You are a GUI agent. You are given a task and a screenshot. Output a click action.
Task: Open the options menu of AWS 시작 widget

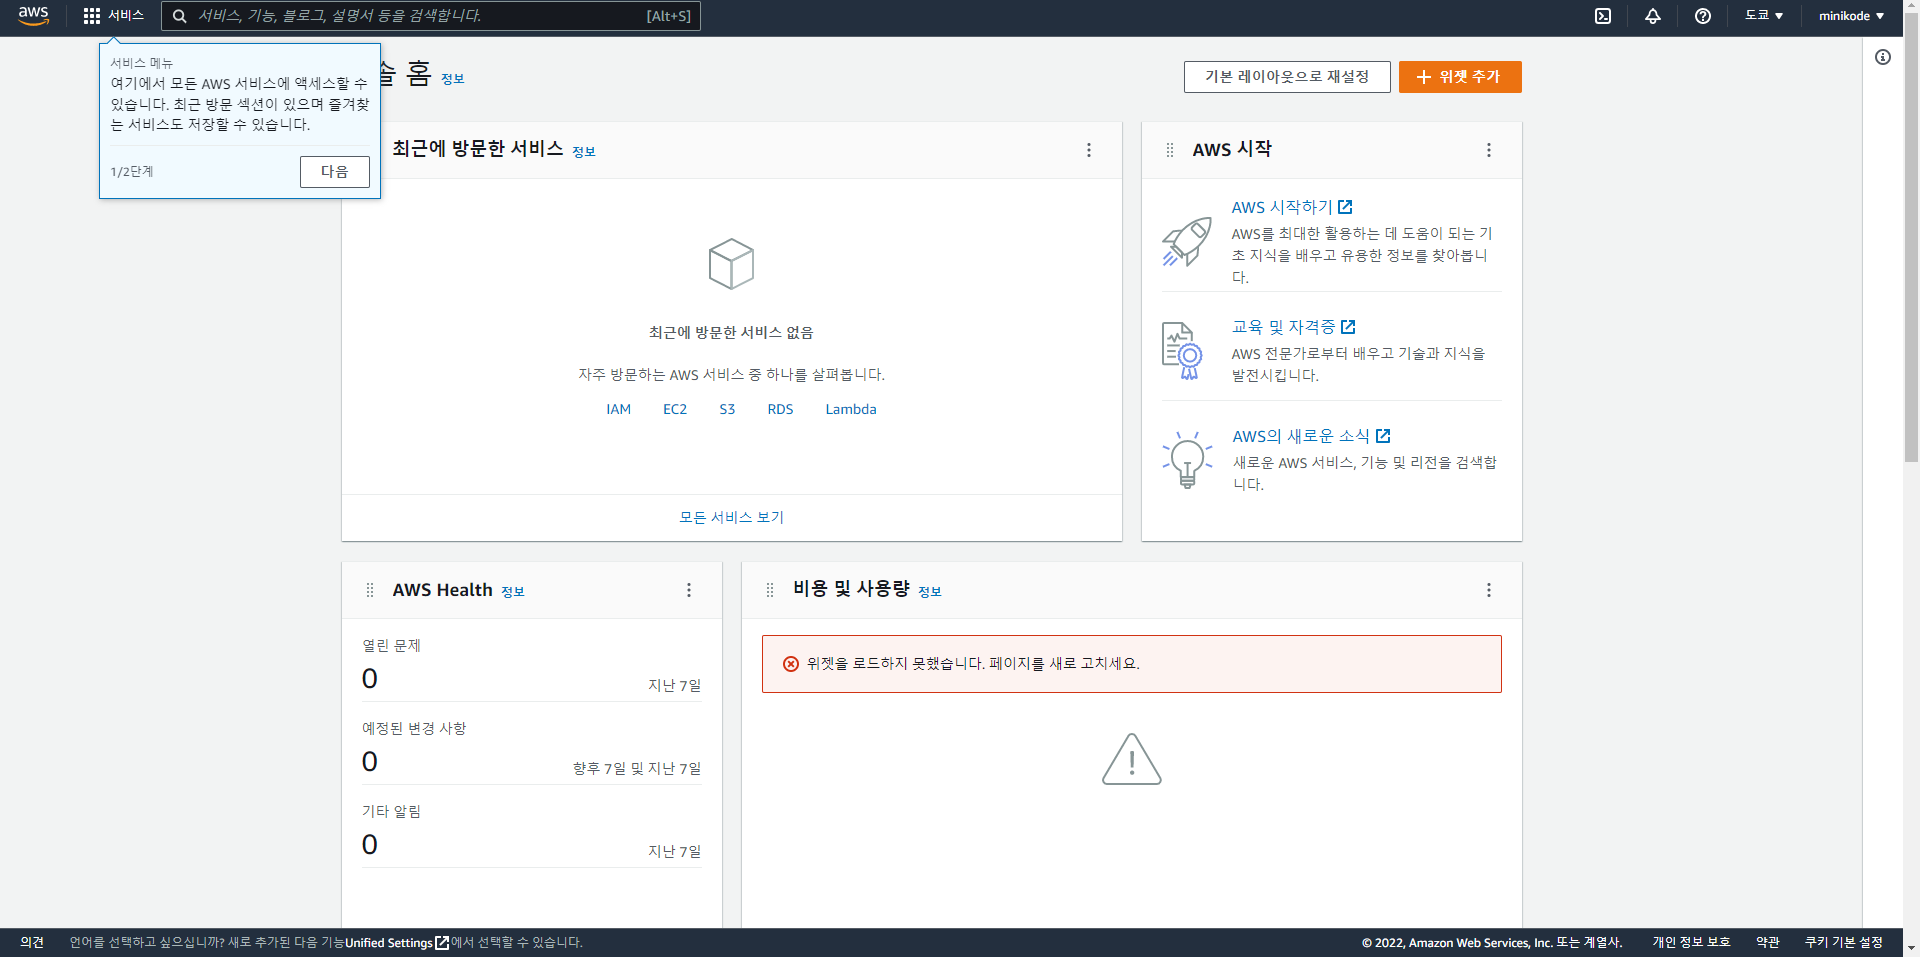point(1489,150)
